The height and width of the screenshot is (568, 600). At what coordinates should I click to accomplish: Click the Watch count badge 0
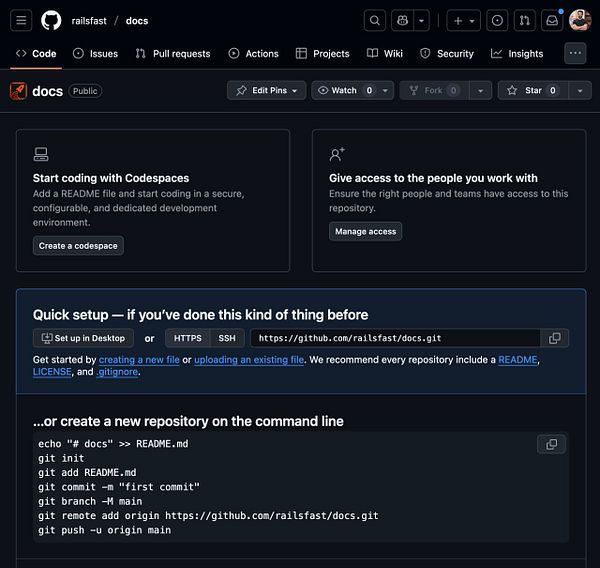(x=369, y=90)
